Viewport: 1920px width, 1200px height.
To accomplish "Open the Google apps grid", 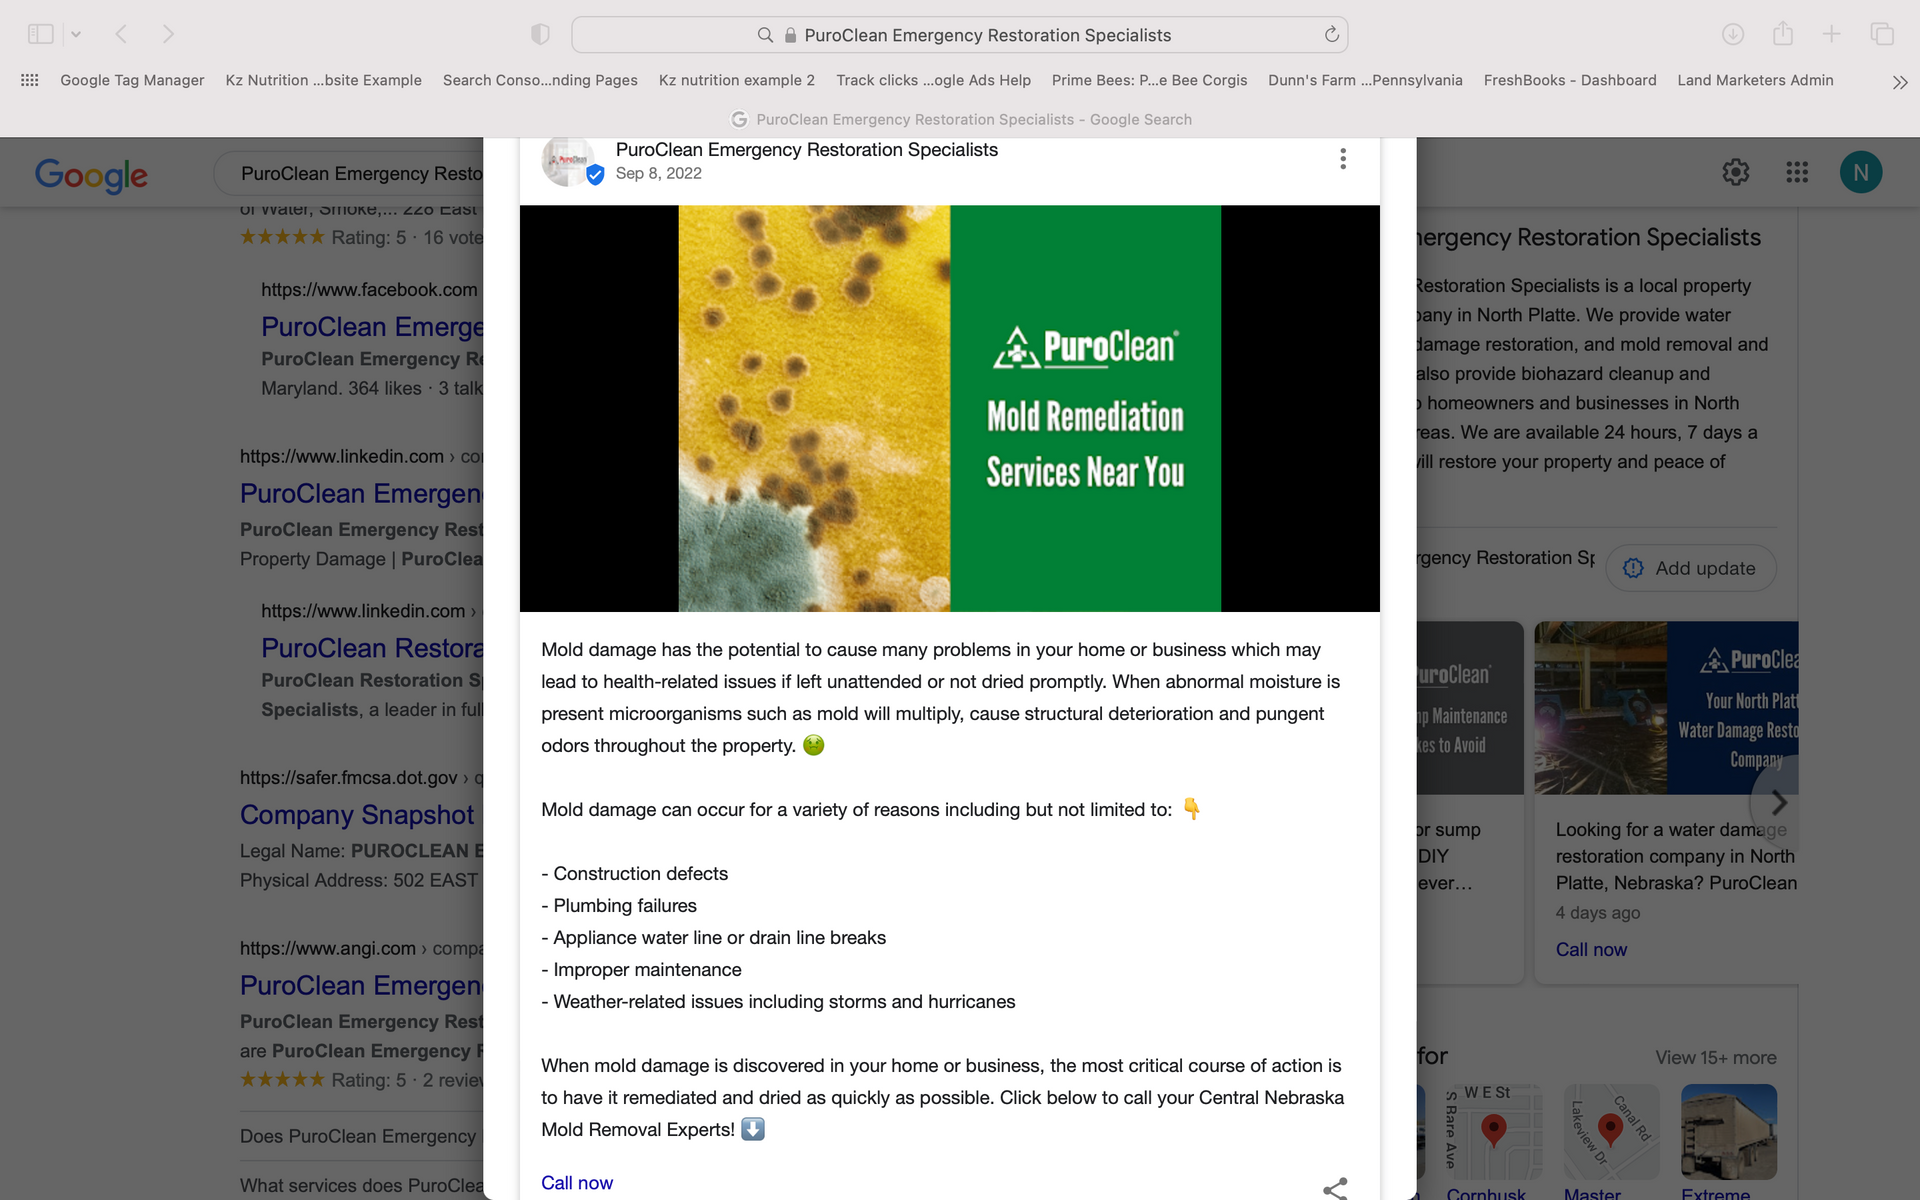I will tap(1797, 172).
